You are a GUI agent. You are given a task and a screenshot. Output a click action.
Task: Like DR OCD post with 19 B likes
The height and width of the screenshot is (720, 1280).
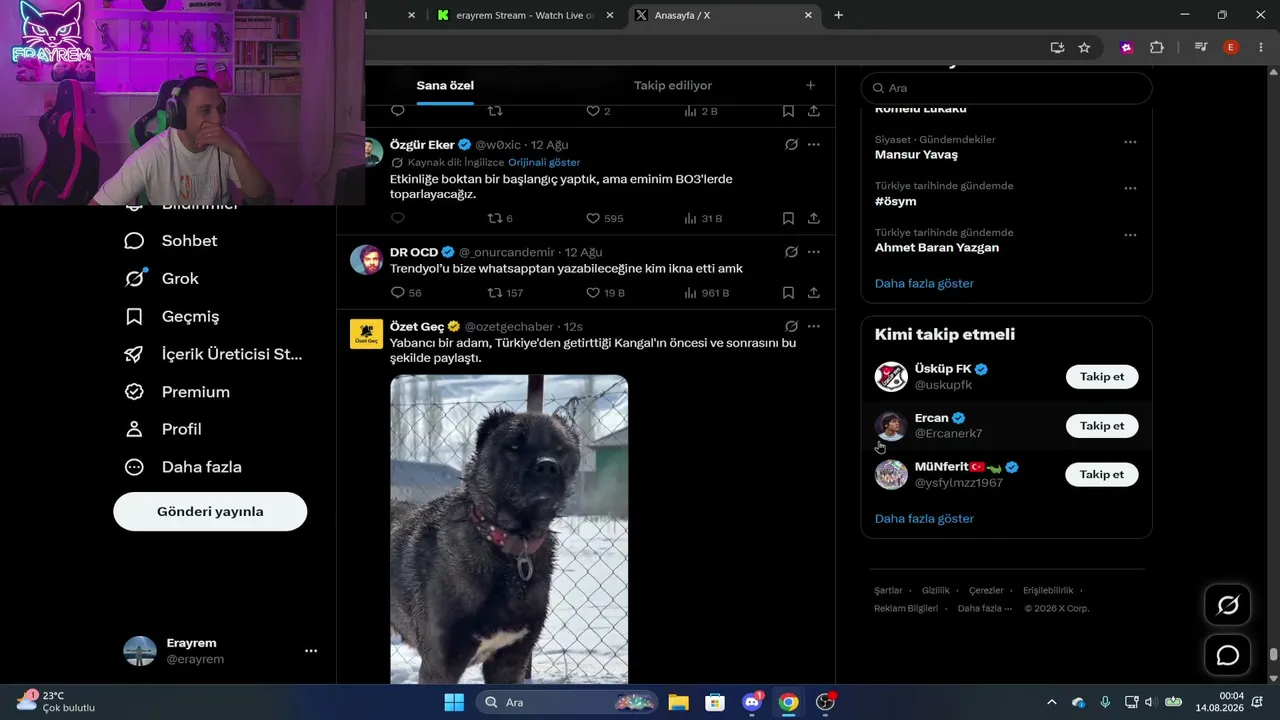pyautogui.click(x=605, y=293)
